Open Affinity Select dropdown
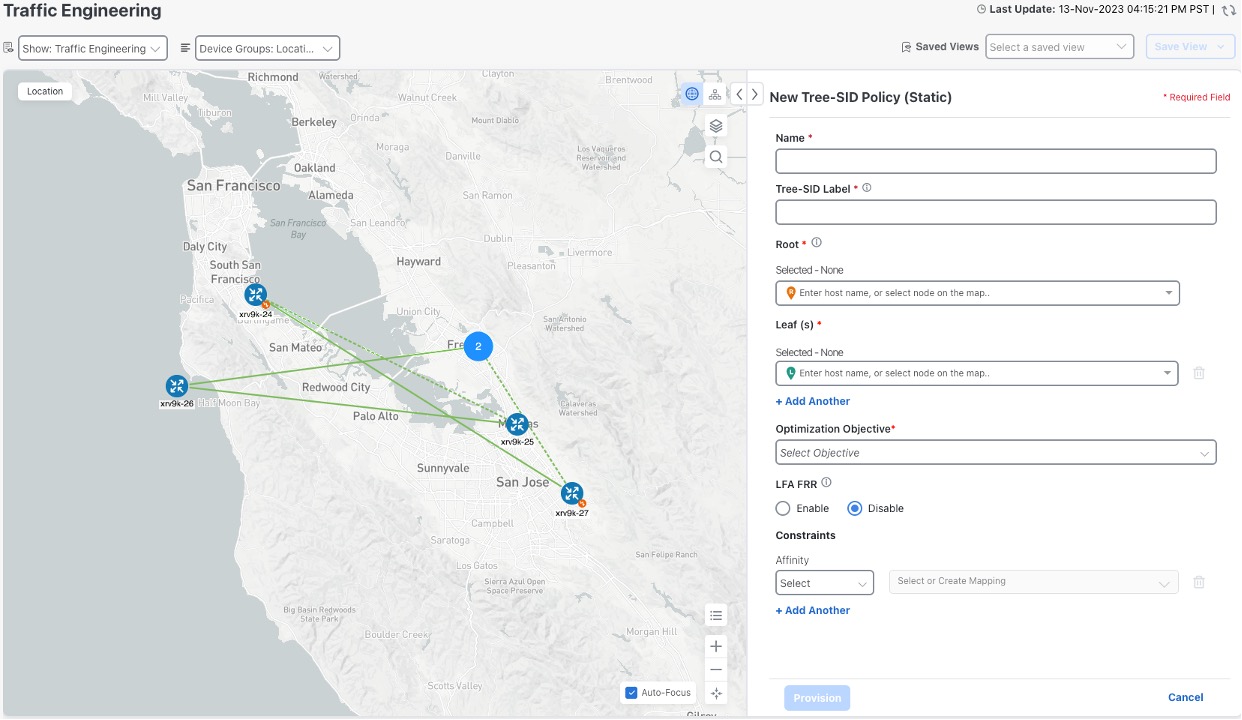Viewport: 1242px width, 720px height. pos(825,583)
